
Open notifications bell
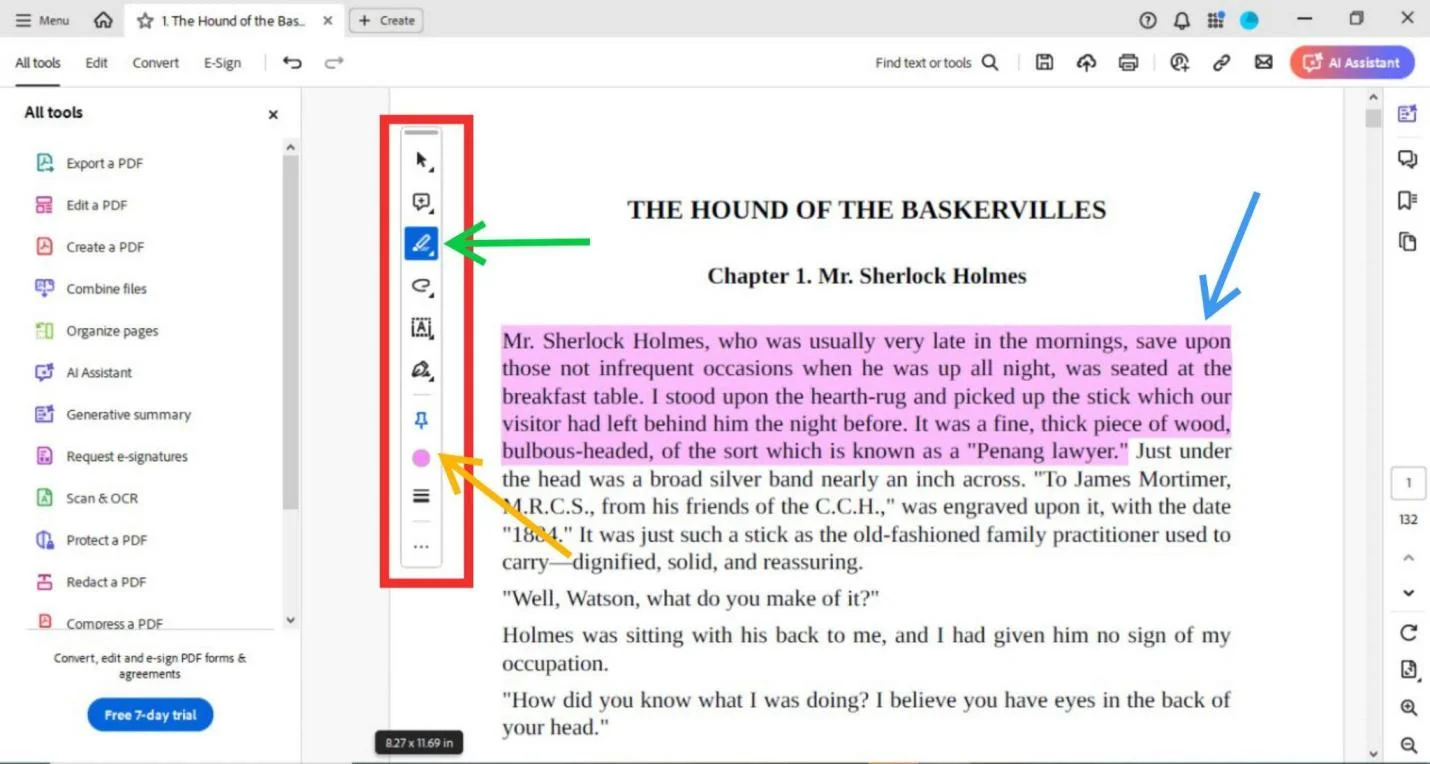(x=1182, y=21)
